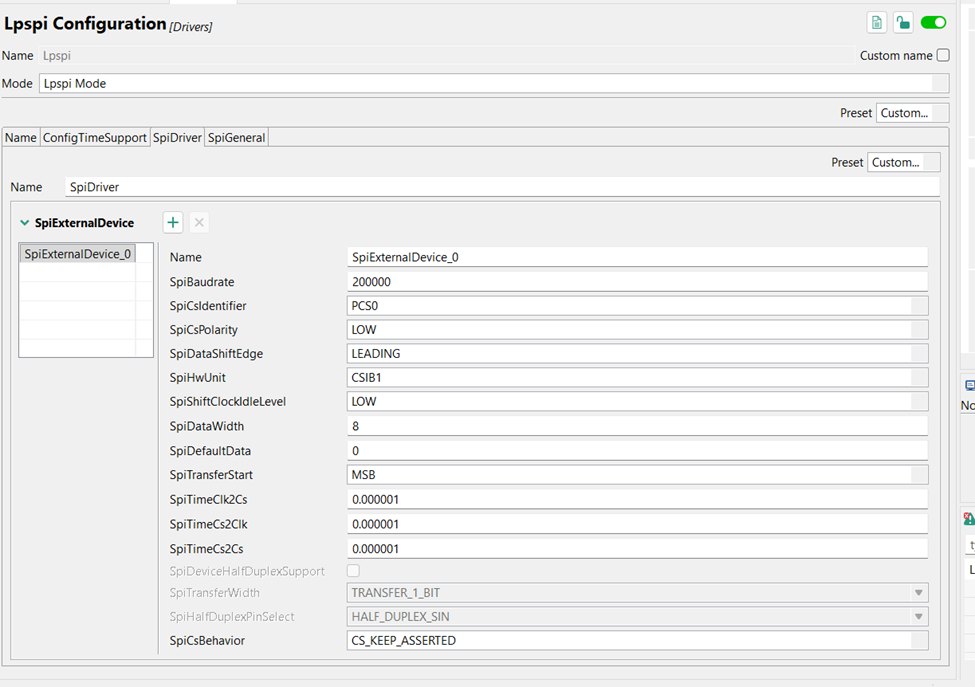The image size is (975, 687).
Task: Click the SpiBaudrate label
Action: click(x=202, y=282)
